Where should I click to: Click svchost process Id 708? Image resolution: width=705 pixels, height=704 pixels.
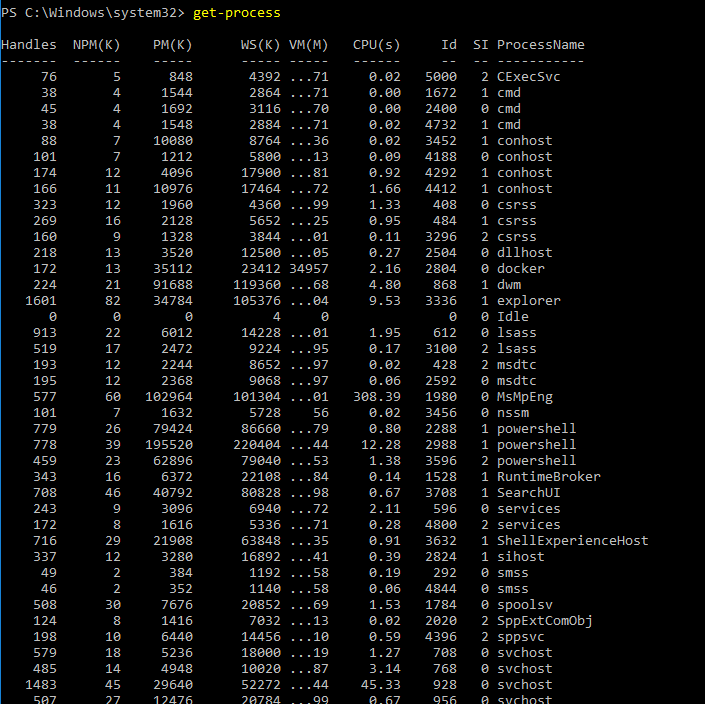(x=445, y=653)
